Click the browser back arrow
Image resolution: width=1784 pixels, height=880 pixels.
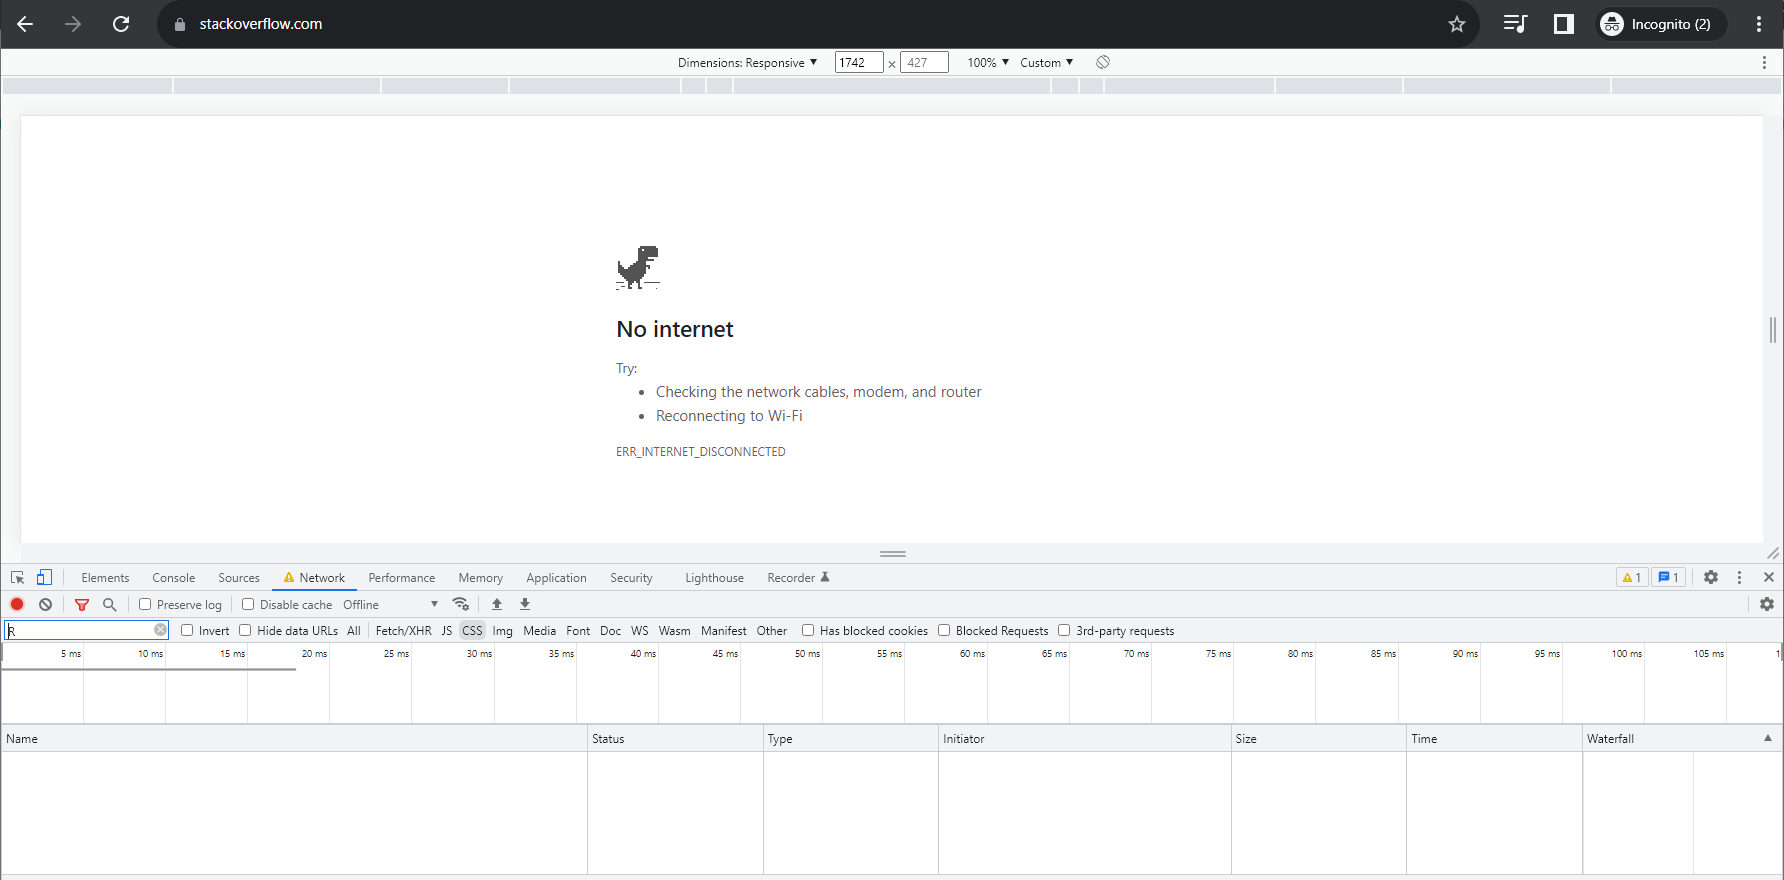[25, 24]
